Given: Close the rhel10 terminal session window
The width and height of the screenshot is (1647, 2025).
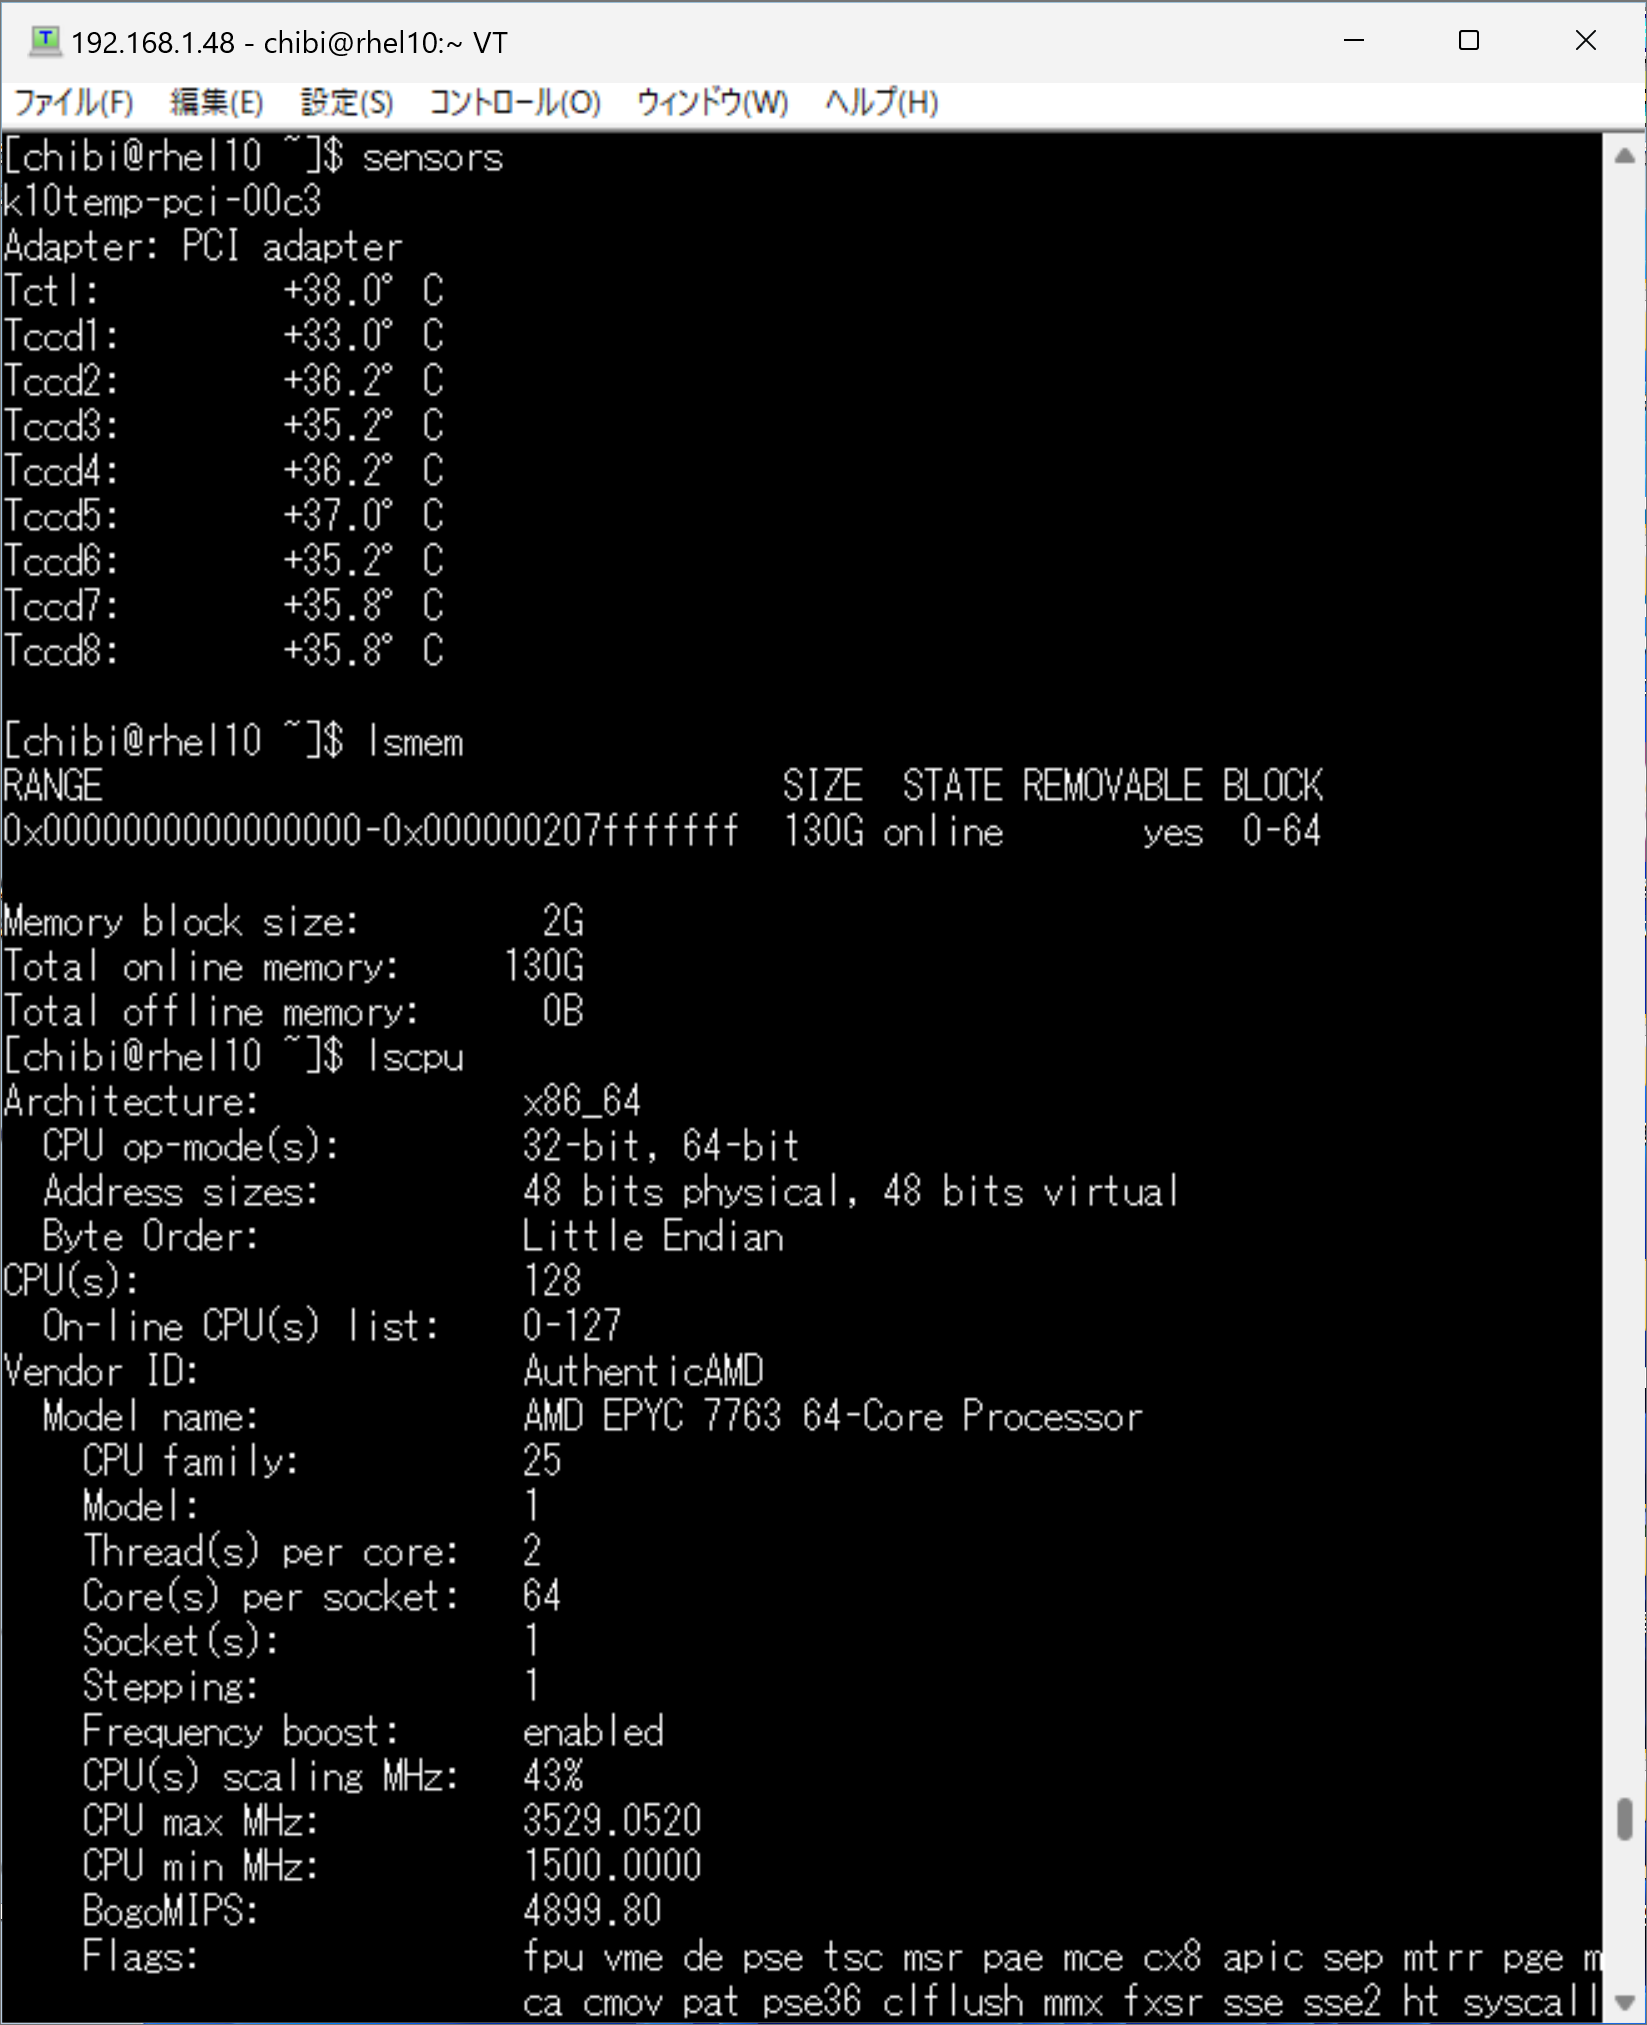Looking at the screenshot, I should pos(1585,41).
